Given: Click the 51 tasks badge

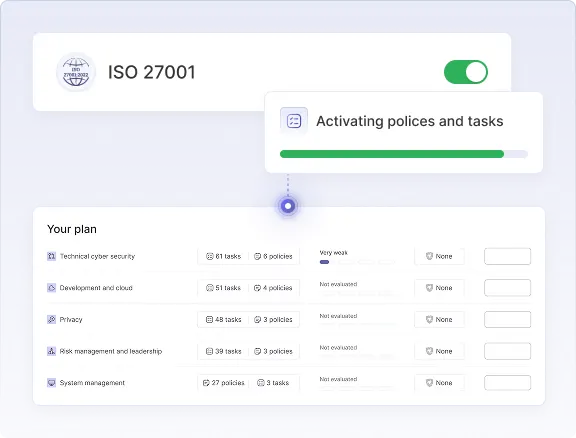Looking at the screenshot, I should (223, 288).
